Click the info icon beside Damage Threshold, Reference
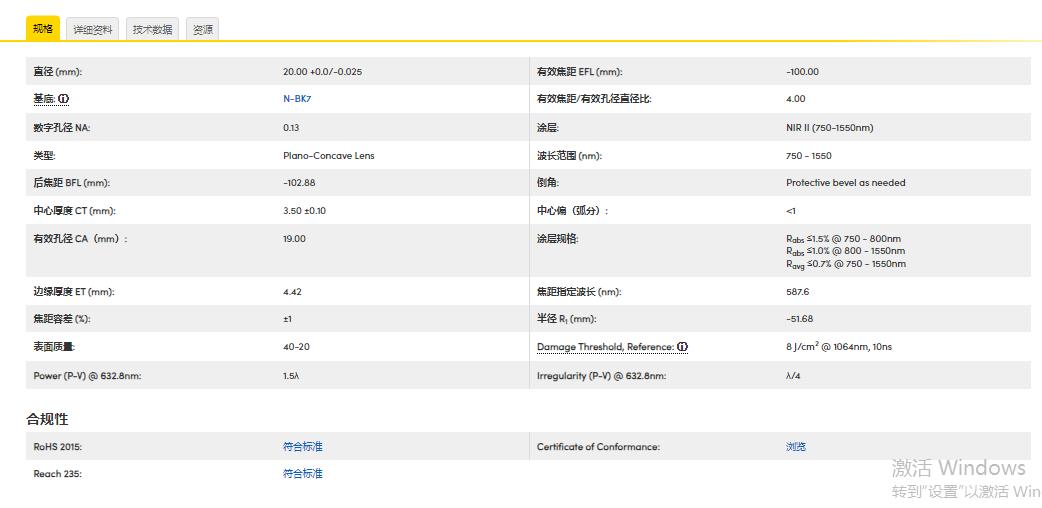The height and width of the screenshot is (508, 1042). click(x=682, y=346)
